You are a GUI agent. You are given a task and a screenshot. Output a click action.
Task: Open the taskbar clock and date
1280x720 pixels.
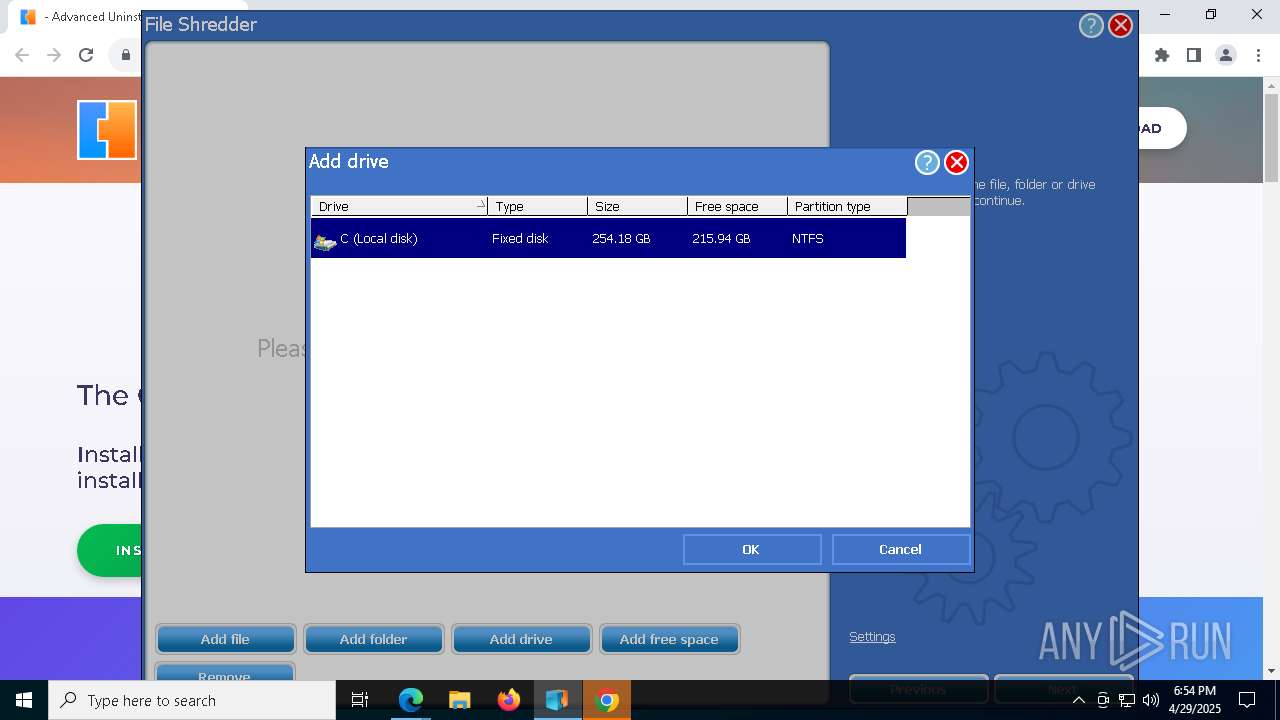pos(1195,700)
